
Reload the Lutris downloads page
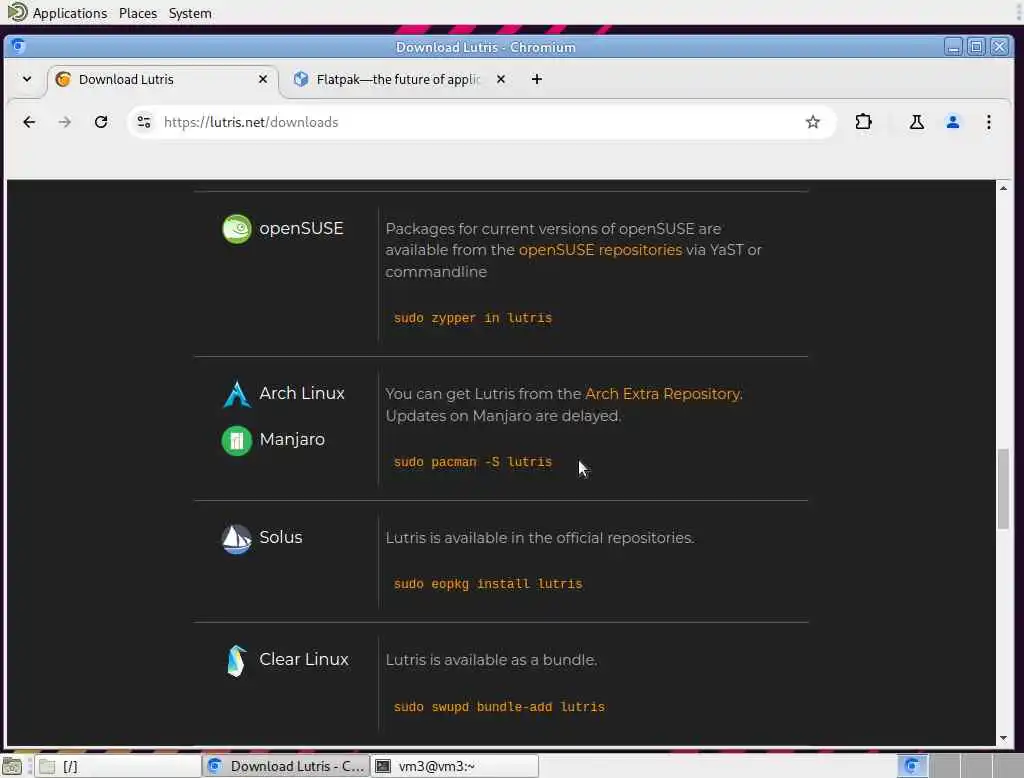[x=101, y=122]
